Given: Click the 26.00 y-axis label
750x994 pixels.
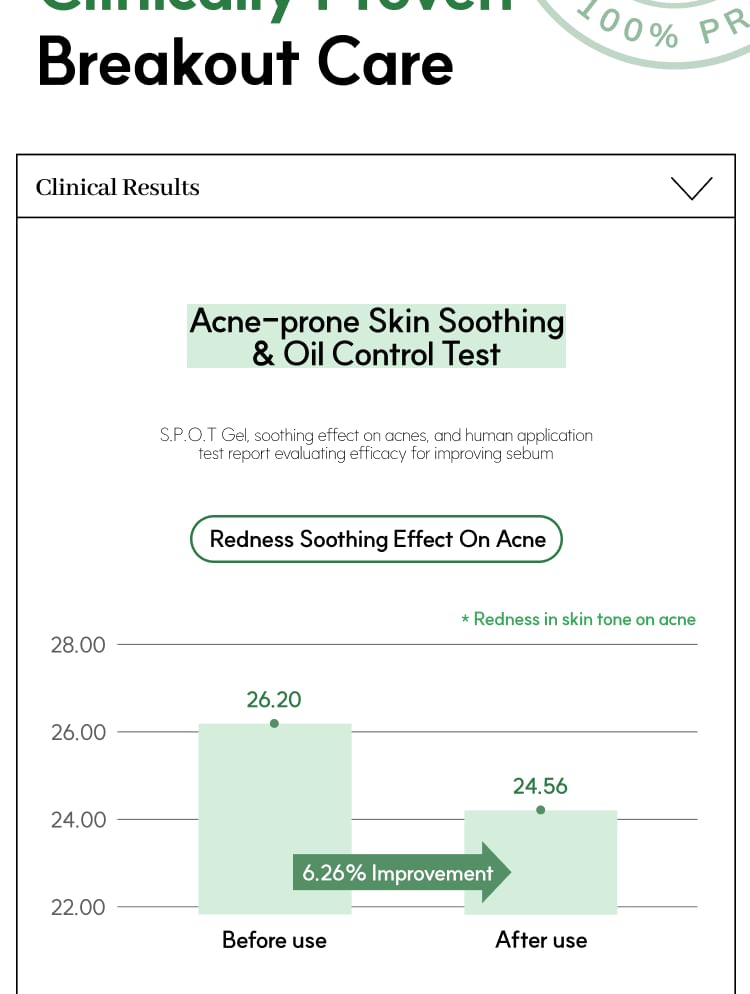Looking at the screenshot, I should coord(78,732).
